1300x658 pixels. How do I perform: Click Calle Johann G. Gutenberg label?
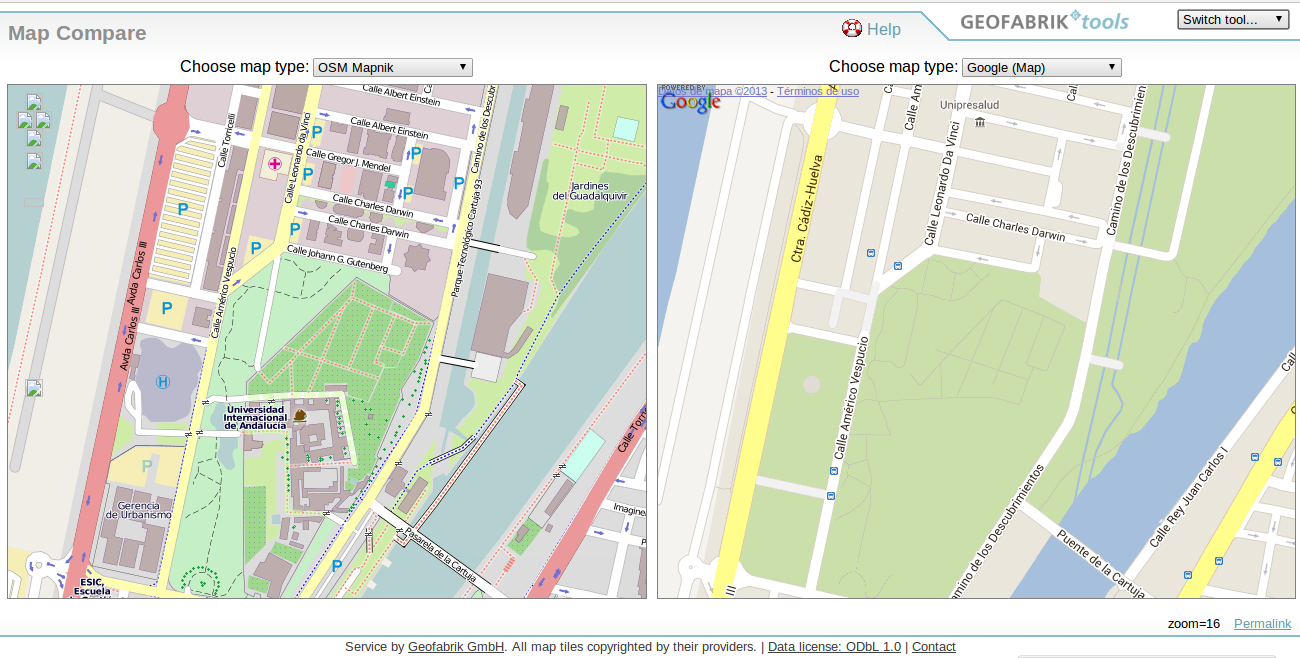[337, 259]
